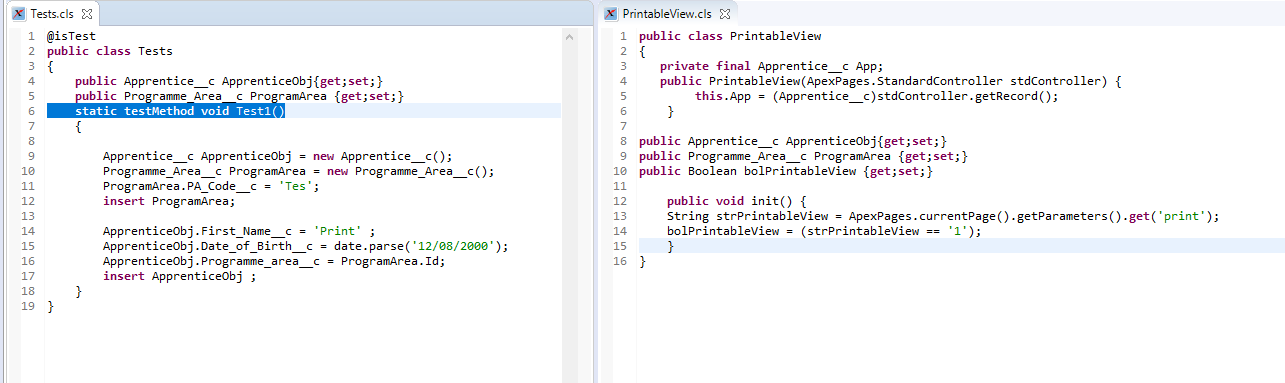The height and width of the screenshot is (383, 1285).
Task: Click the scroll-up arrow in Tests editor
Action: (570, 37)
